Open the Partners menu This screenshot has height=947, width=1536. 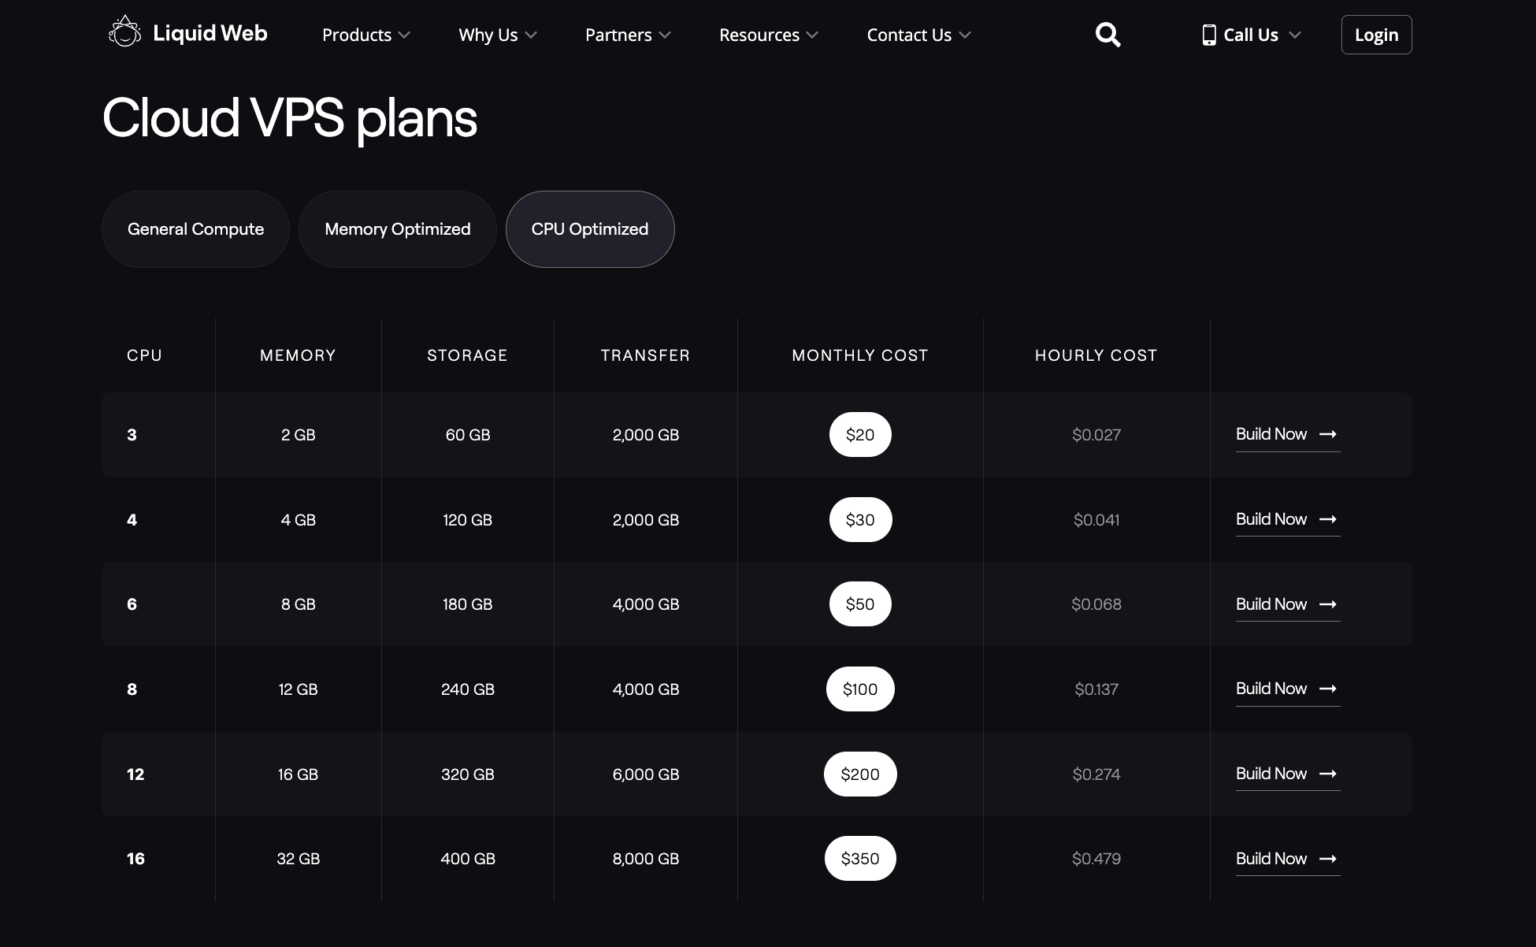tap(626, 34)
